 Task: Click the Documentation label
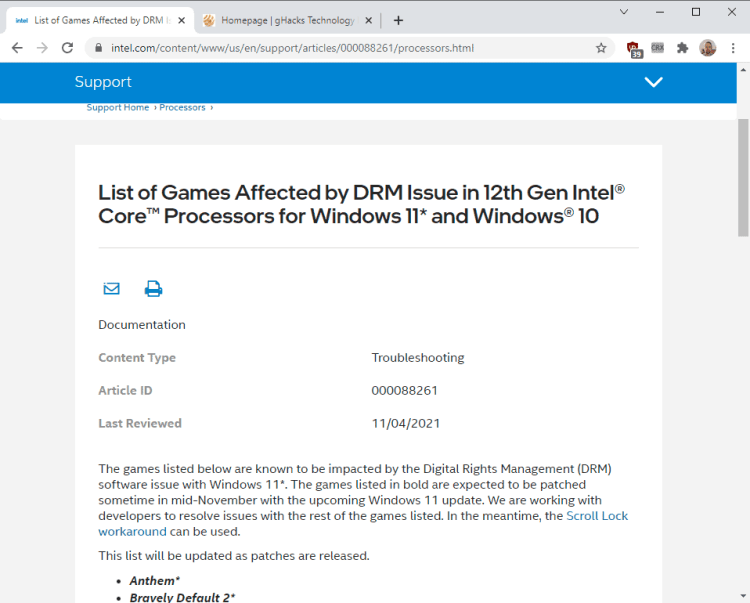(142, 325)
